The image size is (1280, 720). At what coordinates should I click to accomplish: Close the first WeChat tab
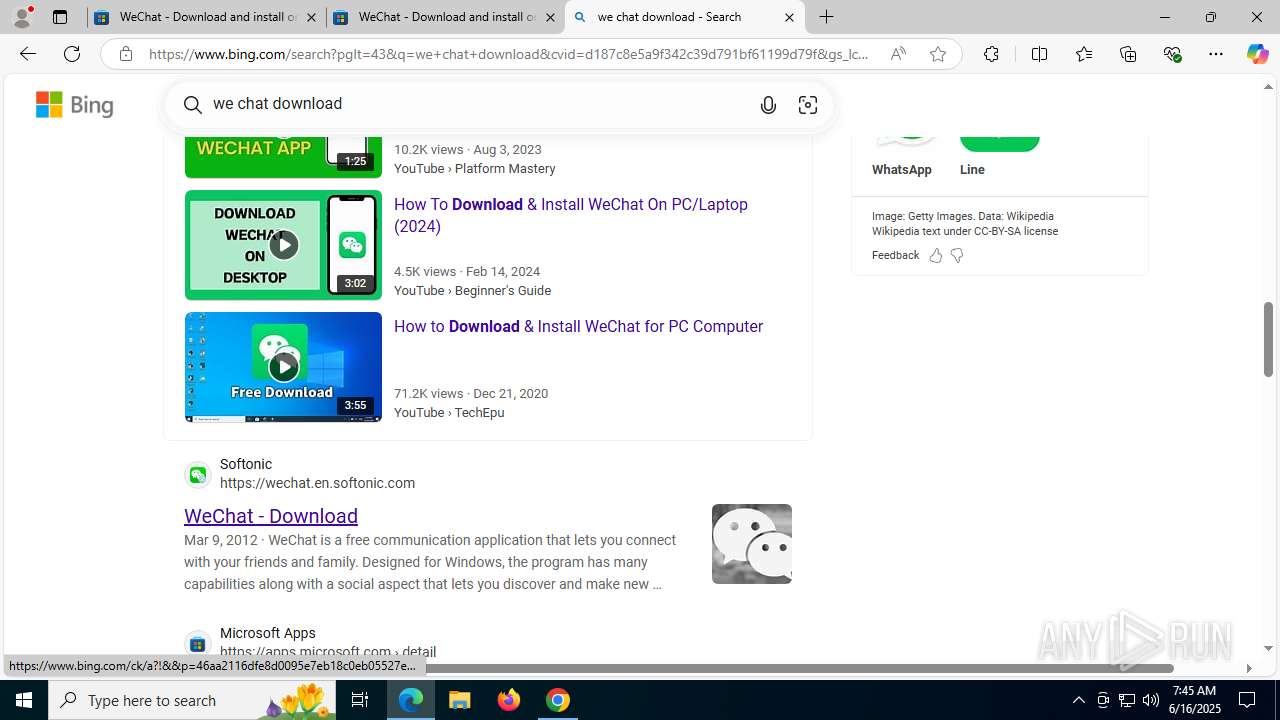tap(312, 17)
